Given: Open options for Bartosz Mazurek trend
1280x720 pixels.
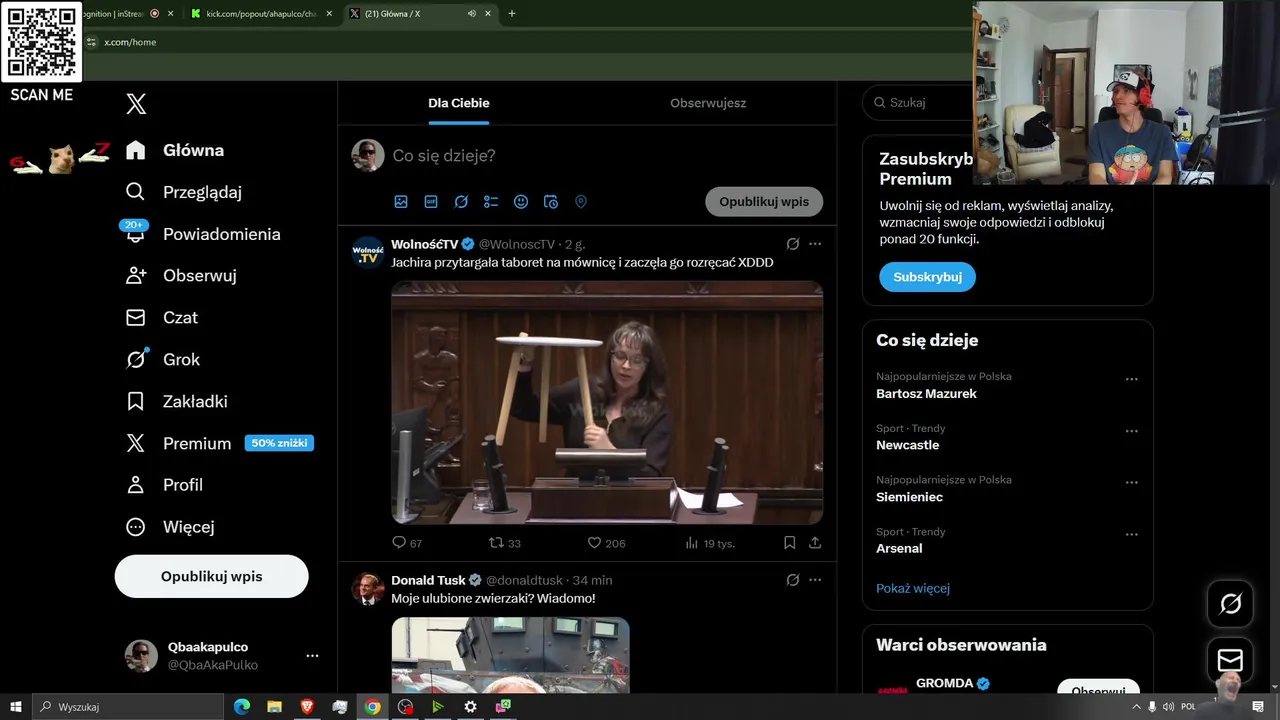Looking at the screenshot, I should [1132, 380].
